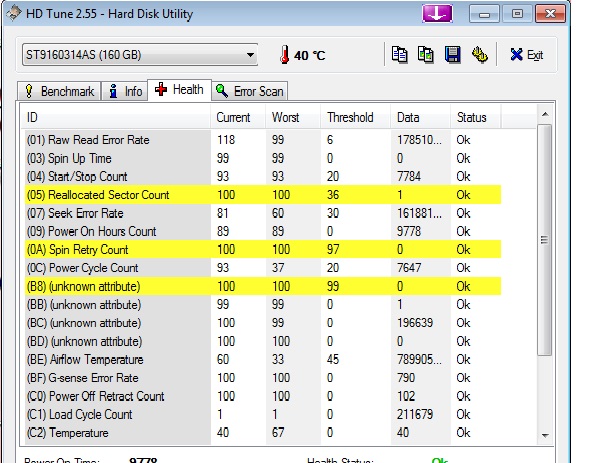Viewport: 614px width, 463px height.
Task: Click the Status column header
Action: click(490, 118)
